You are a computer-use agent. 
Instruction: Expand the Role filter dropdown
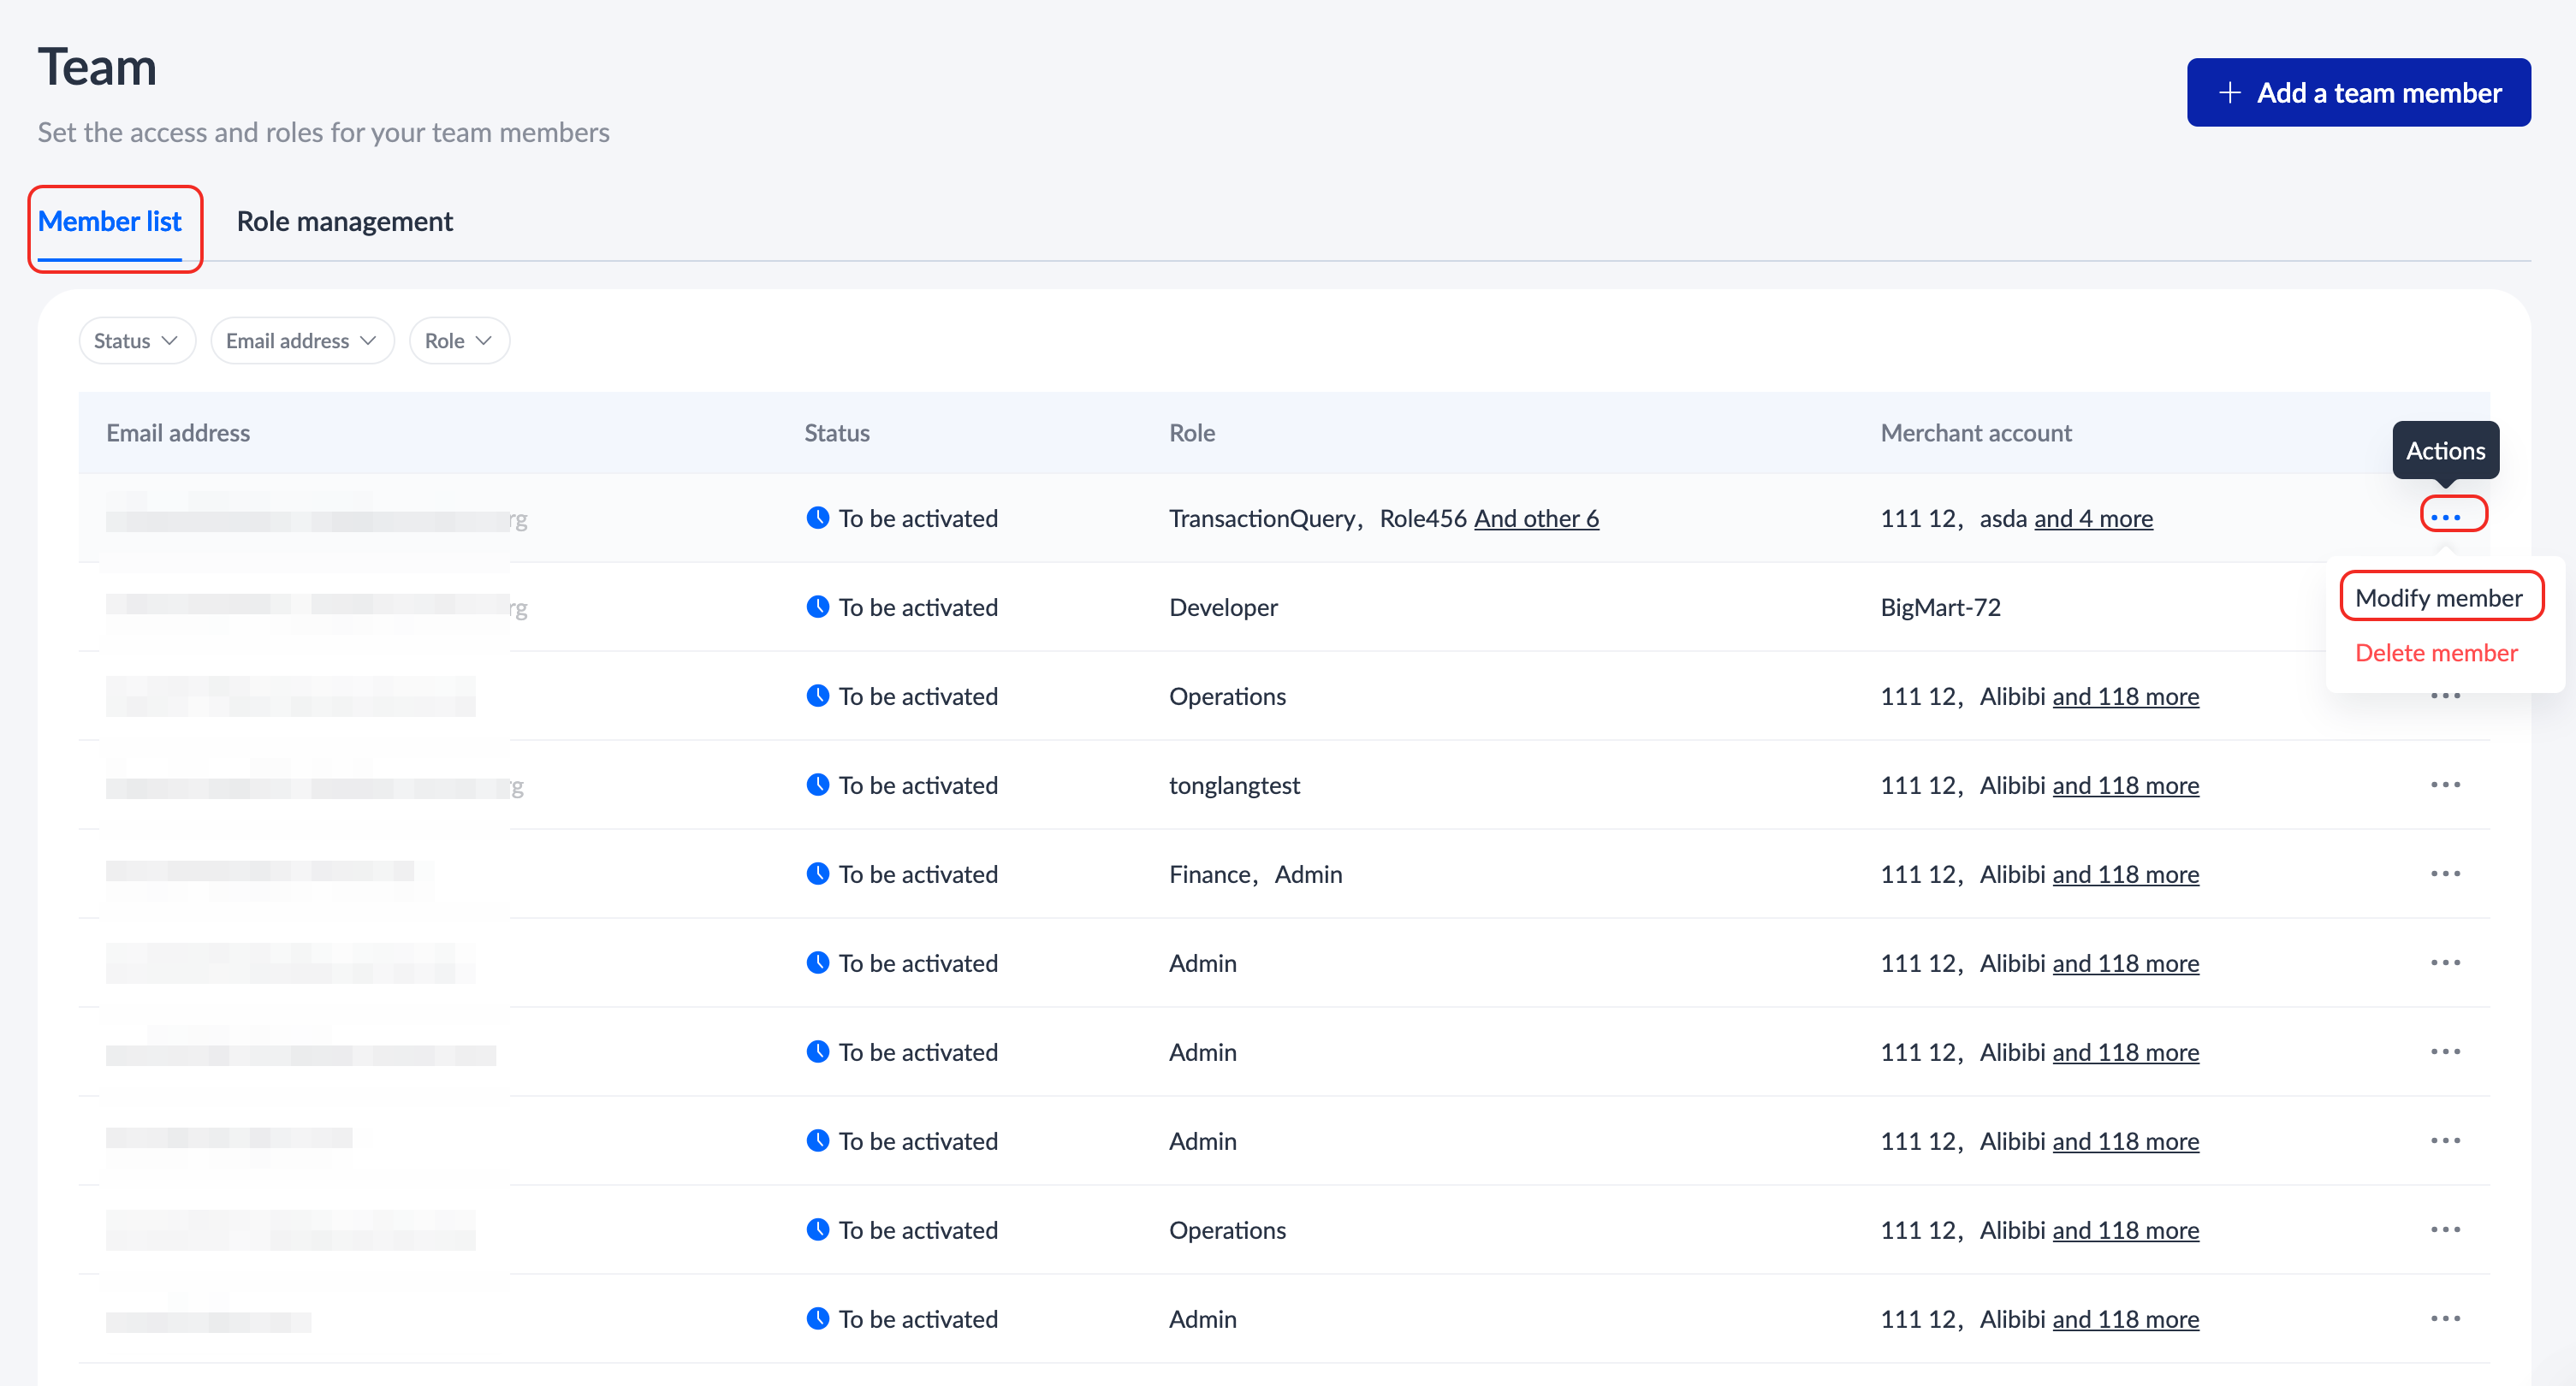coord(458,341)
